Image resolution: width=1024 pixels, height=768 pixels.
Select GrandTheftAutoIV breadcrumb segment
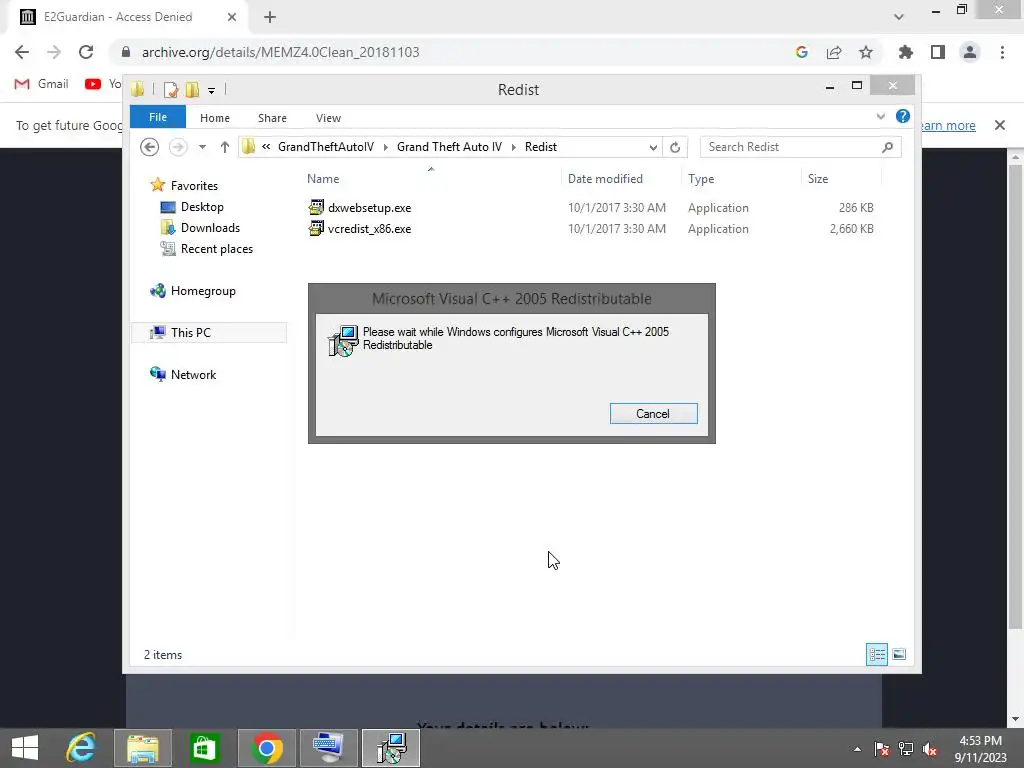click(x=326, y=147)
